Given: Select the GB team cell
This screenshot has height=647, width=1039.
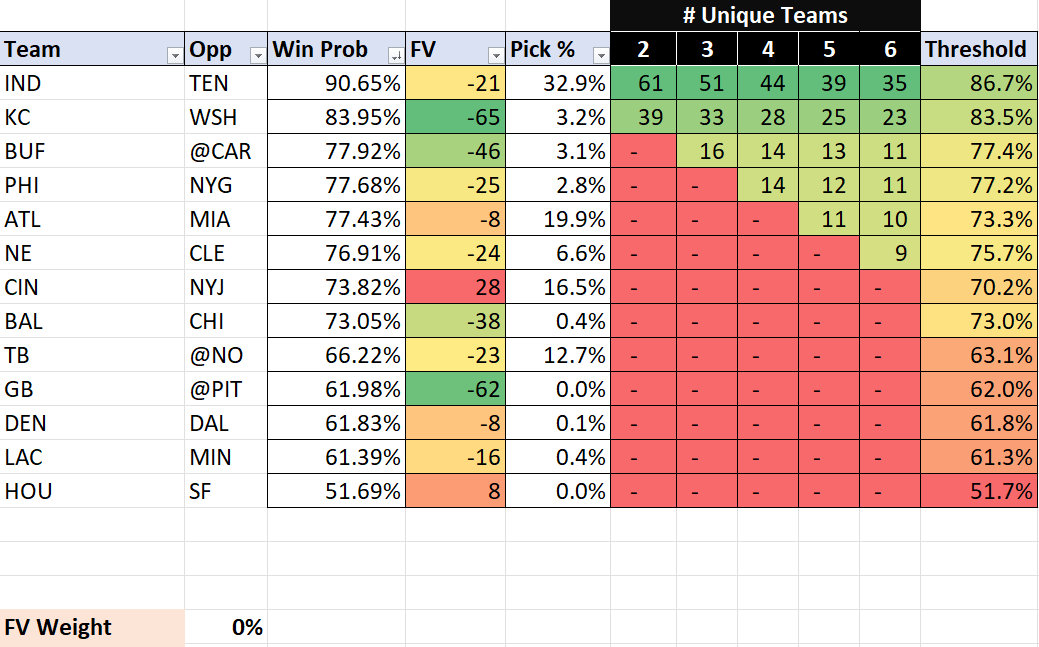Looking at the screenshot, I should click(x=92, y=390).
